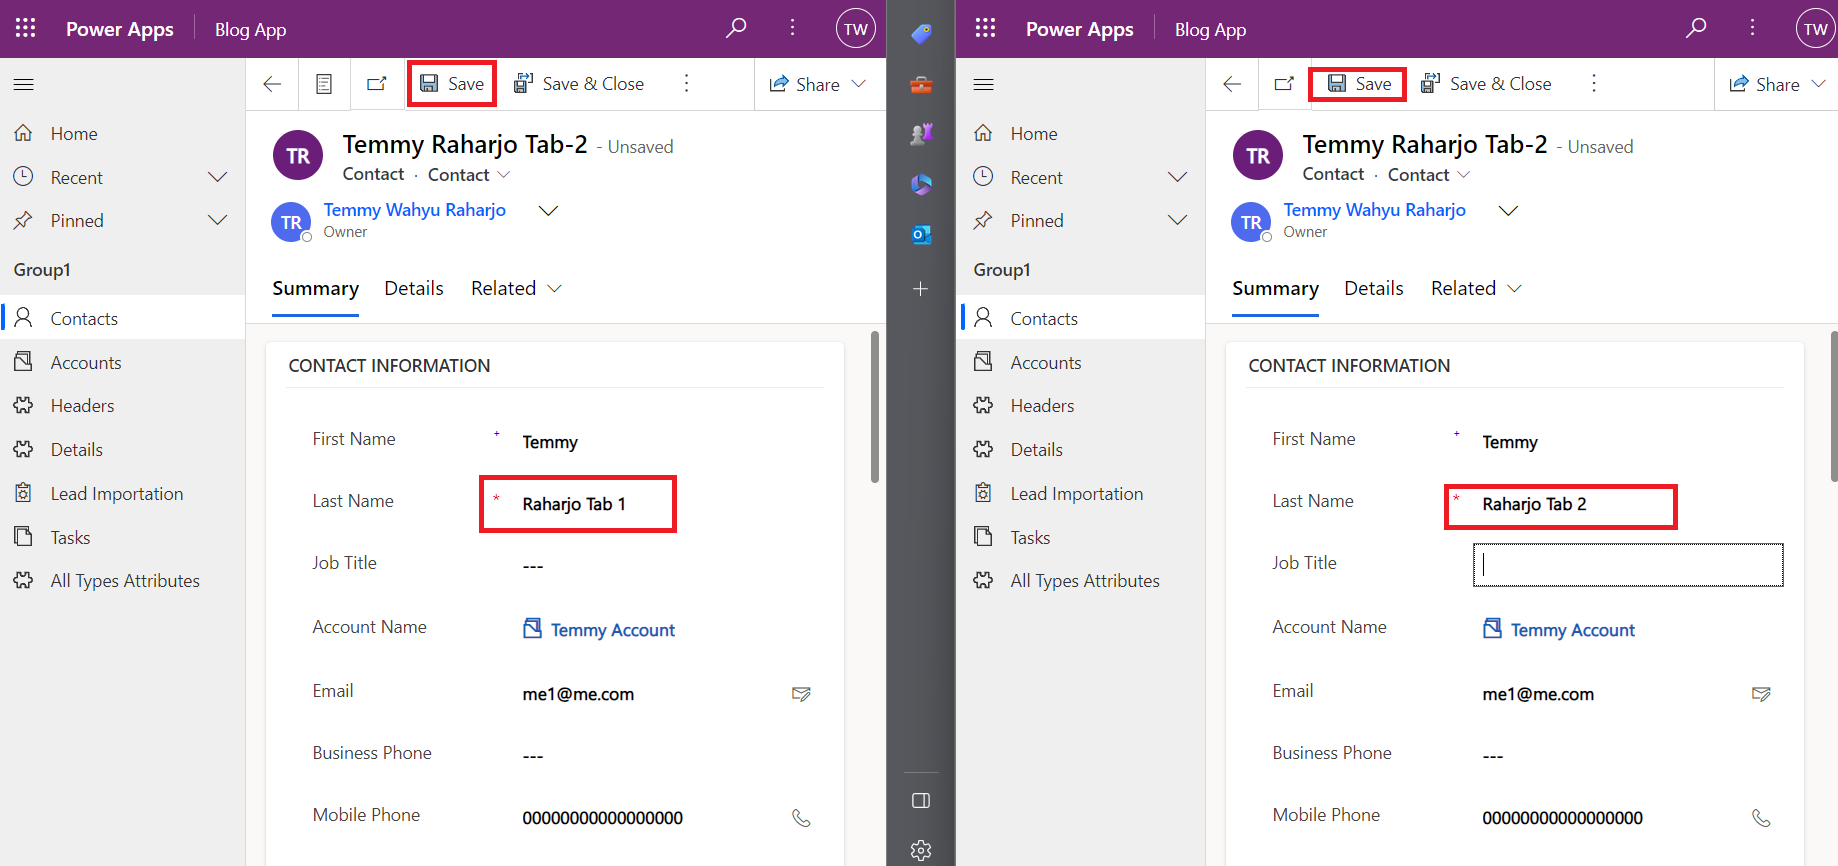Click search icon in left window header
The width and height of the screenshot is (1838, 866).
point(736,28)
